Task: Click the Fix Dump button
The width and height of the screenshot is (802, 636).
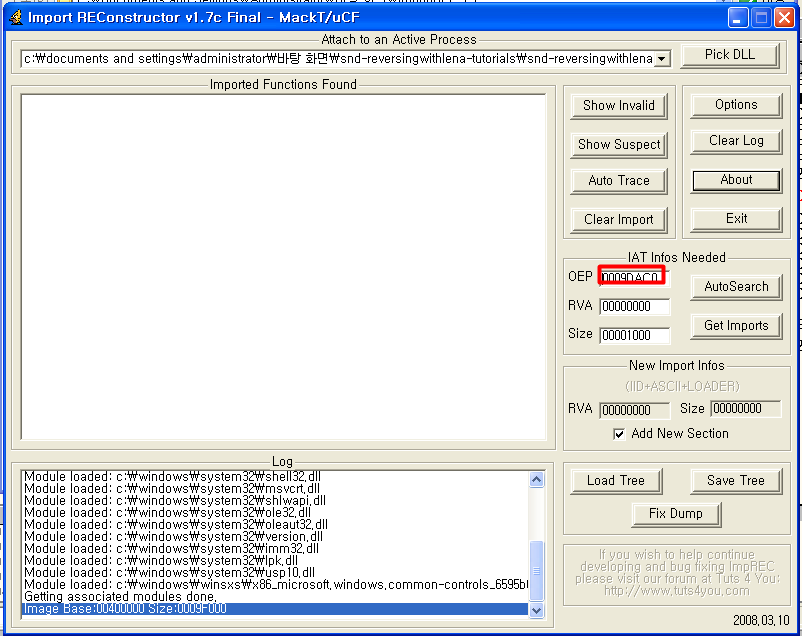Action: 676,514
